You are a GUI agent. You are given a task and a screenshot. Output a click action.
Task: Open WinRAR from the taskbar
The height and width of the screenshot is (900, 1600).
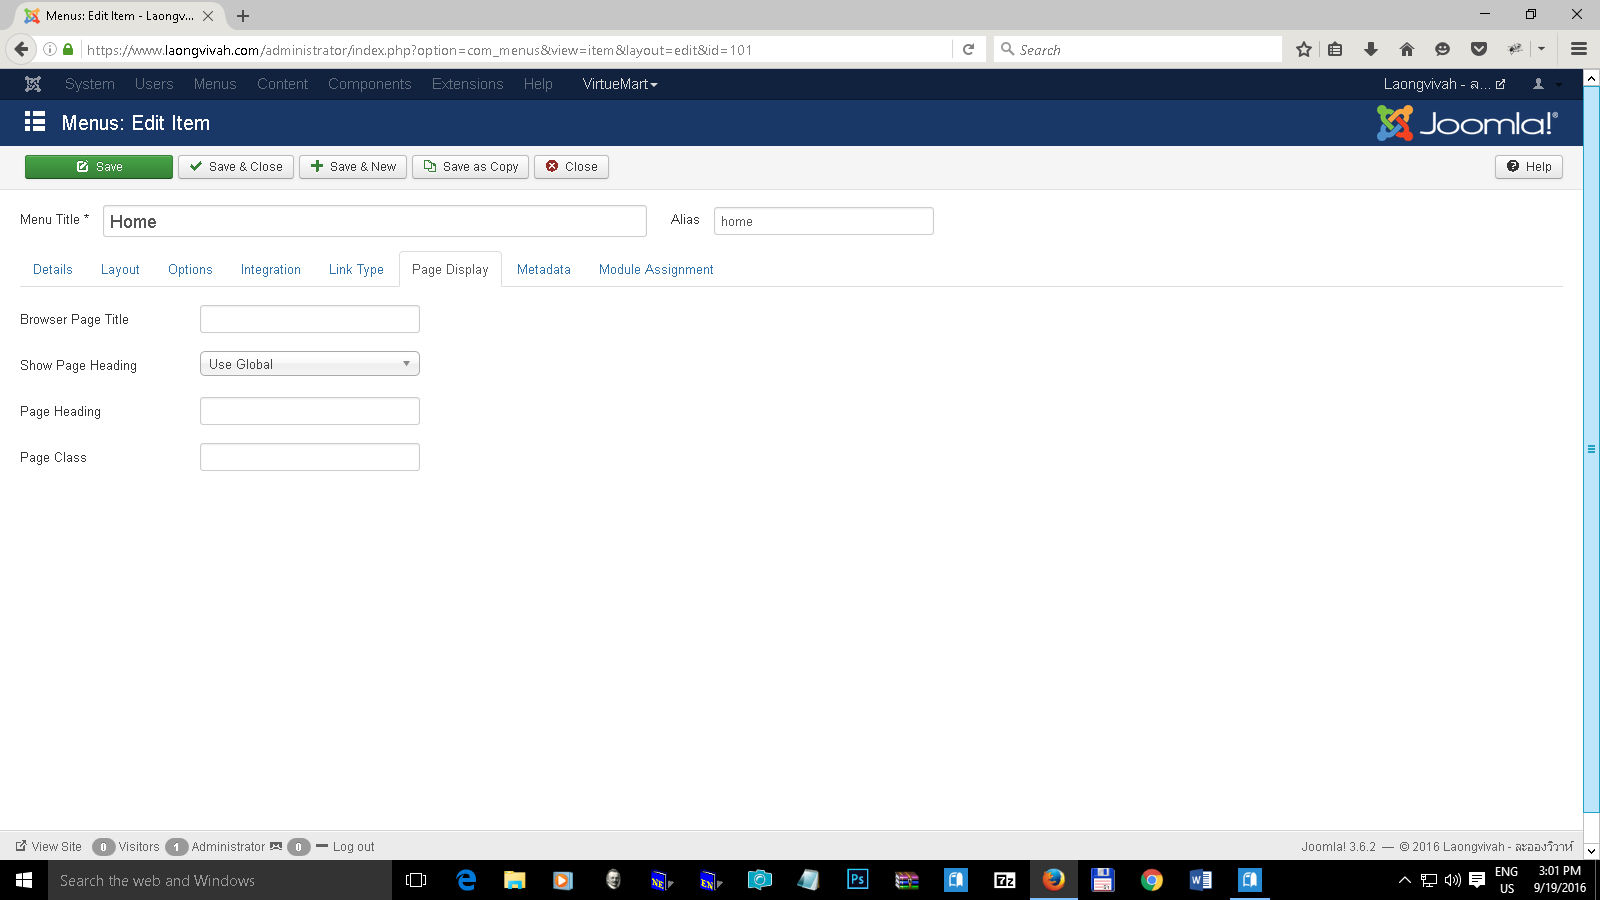[906, 880]
